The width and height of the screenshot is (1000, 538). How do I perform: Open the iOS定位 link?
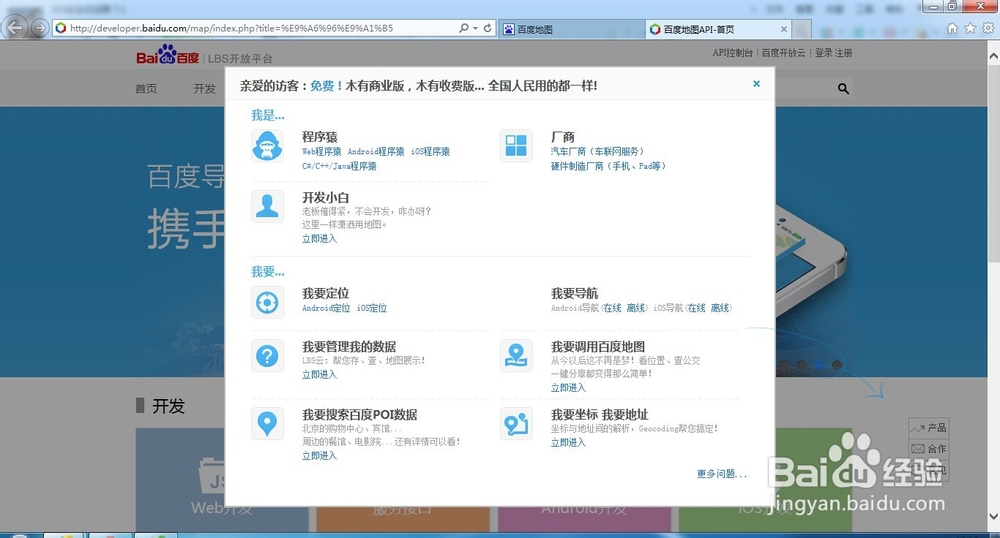[x=372, y=308]
